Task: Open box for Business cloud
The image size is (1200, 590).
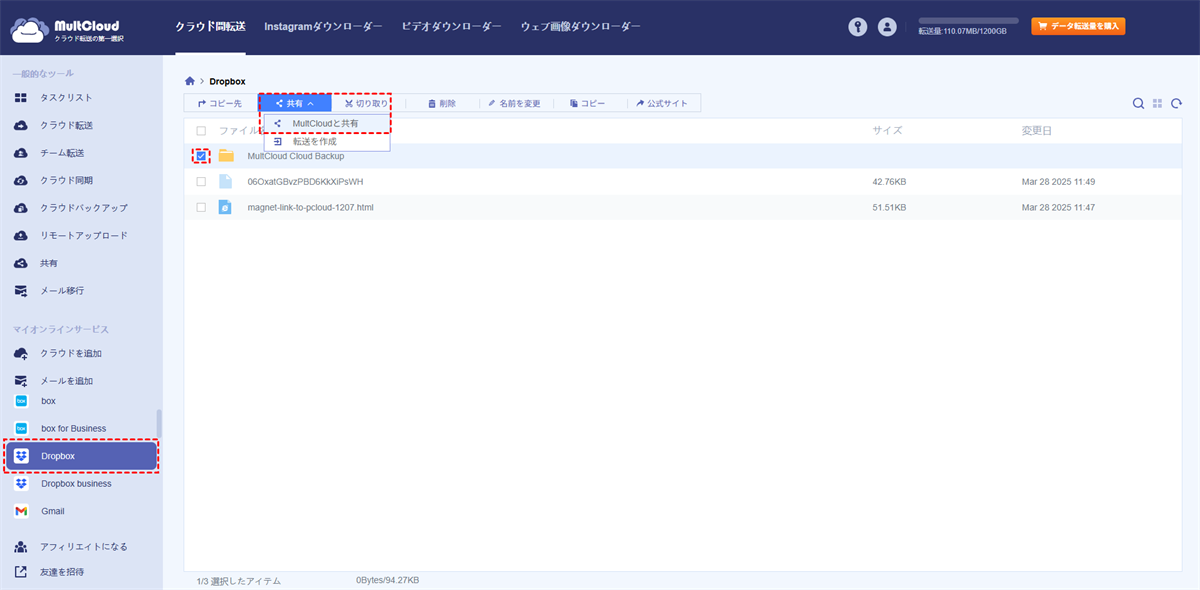Action: [x=73, y=428]
